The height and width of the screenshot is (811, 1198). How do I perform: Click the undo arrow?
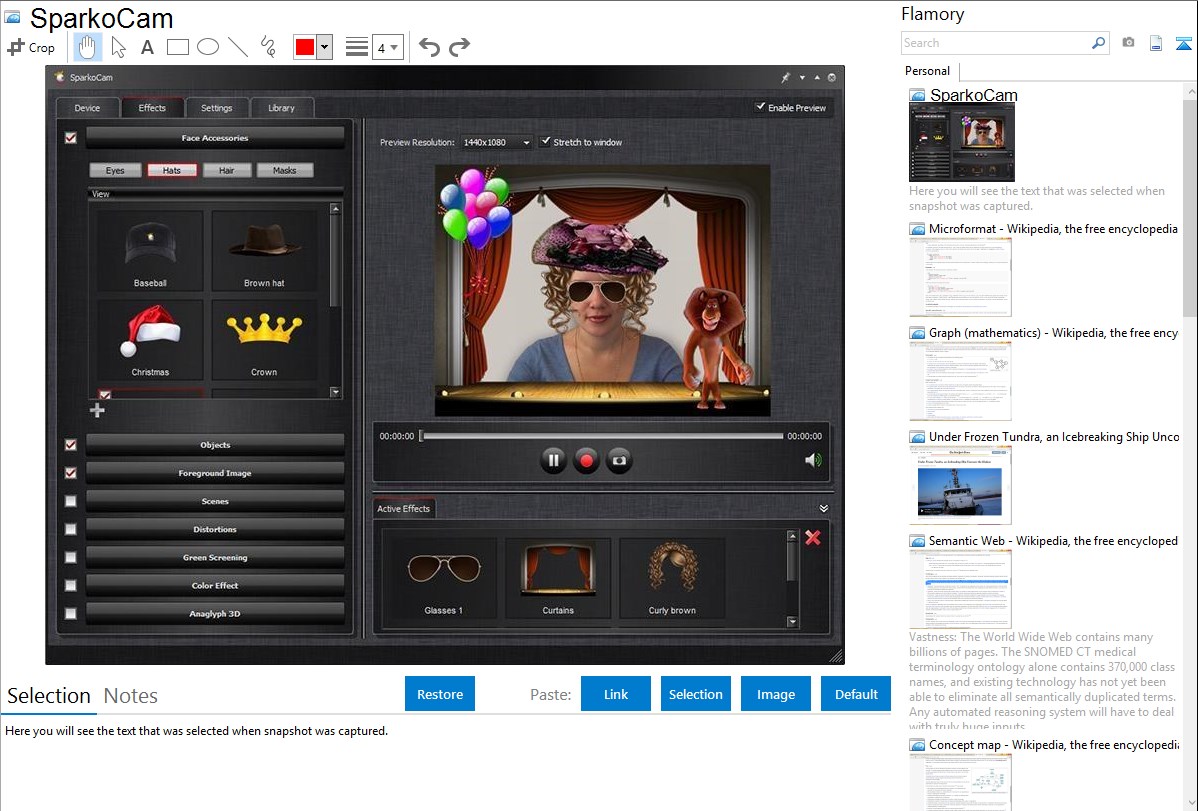429,47
